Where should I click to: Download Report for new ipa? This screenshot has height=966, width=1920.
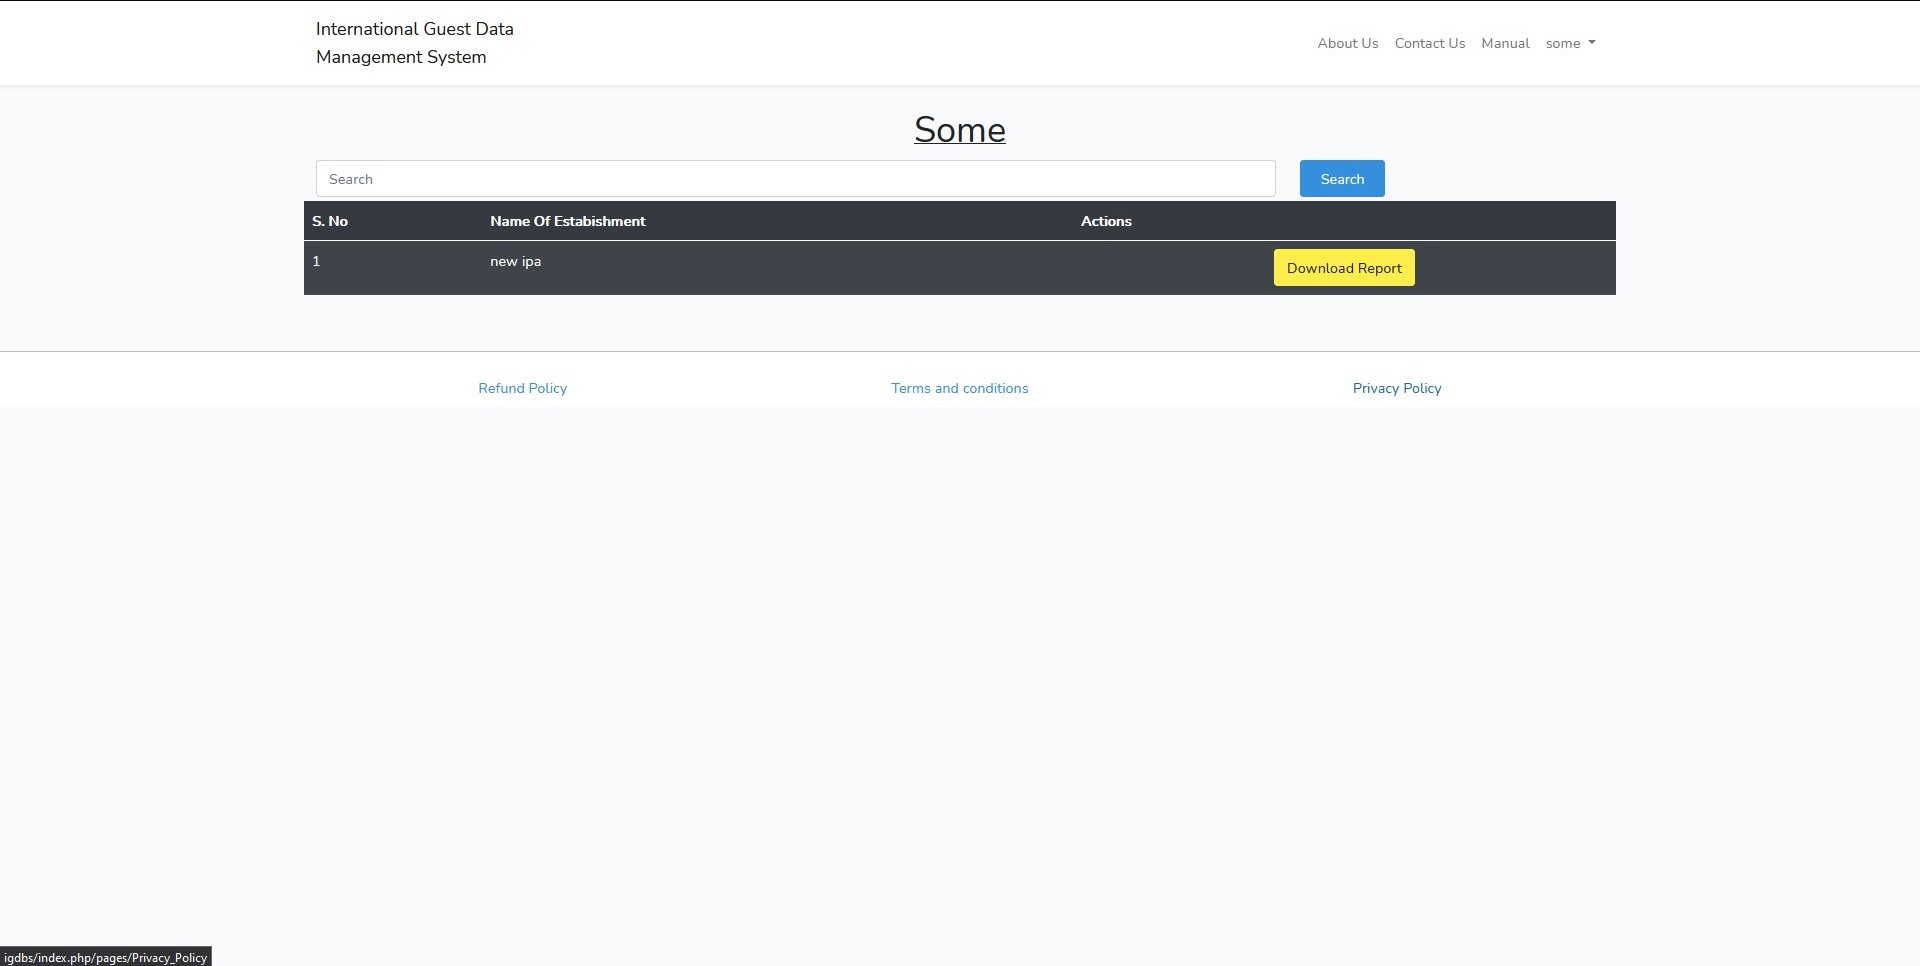tap(1343, 268)
